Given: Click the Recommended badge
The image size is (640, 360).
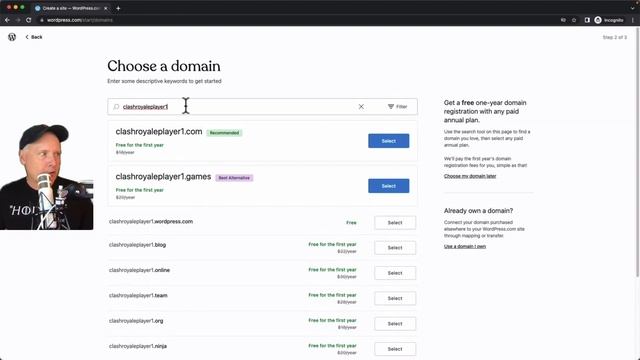Looking at the screenshot, I should click(224, 133).
